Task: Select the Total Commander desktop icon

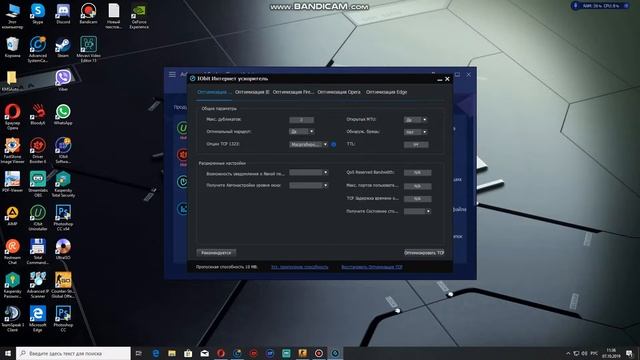Action: point(38,251)
